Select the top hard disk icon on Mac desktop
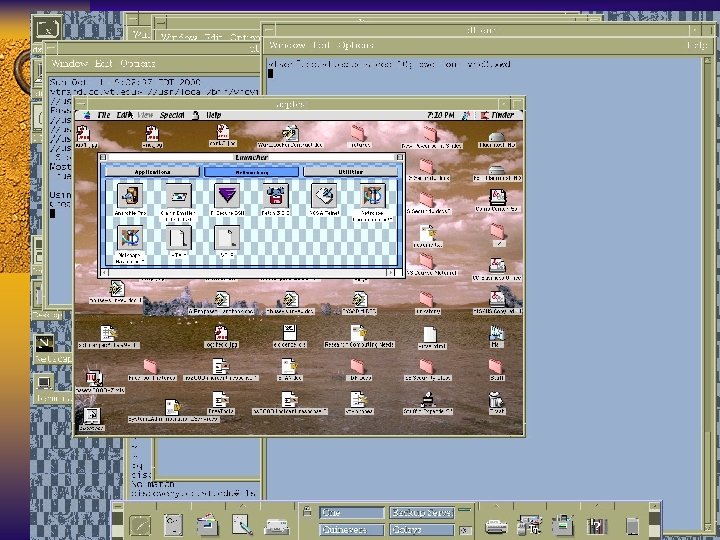The width and height of the screenshot is (720, 540). coord(497,136)
